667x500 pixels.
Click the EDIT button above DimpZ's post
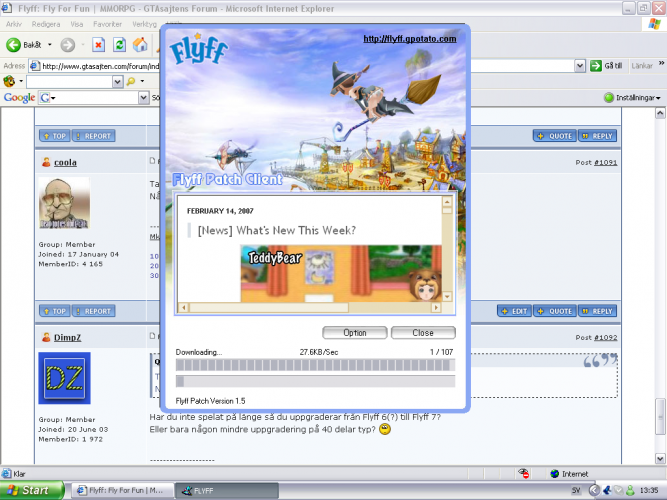tap(514, 311)
